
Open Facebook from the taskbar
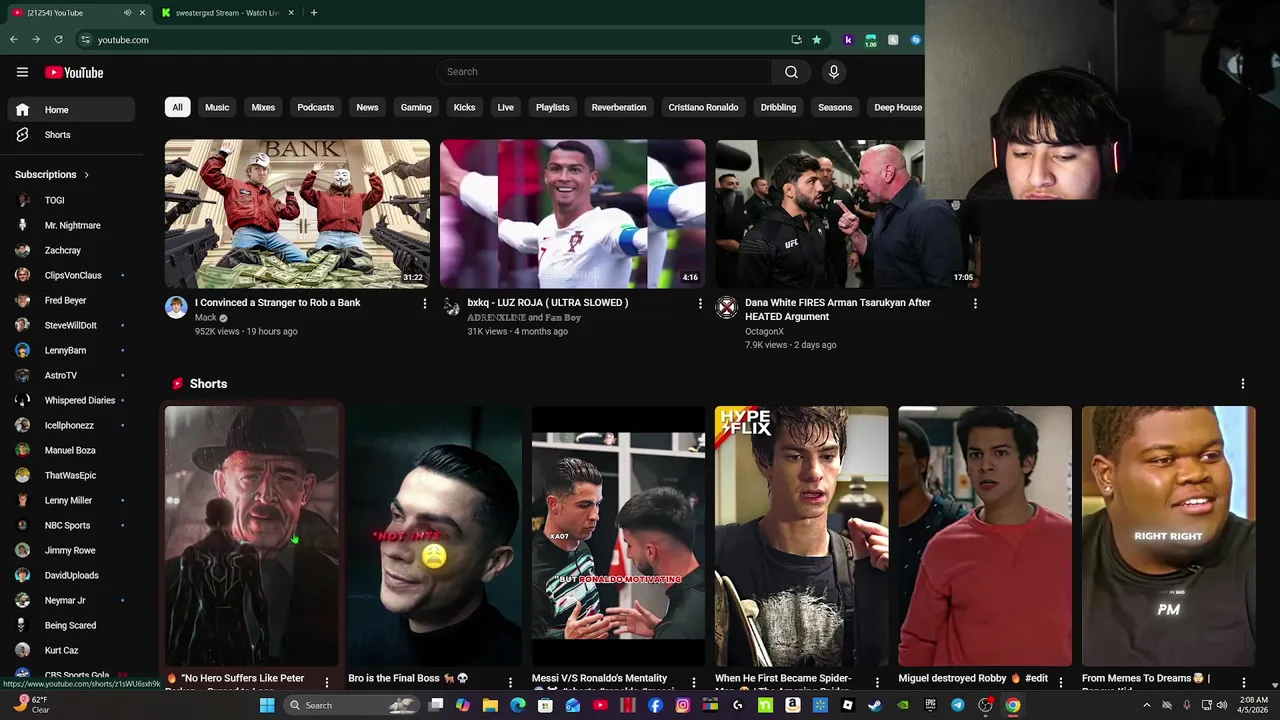[655, 705]
